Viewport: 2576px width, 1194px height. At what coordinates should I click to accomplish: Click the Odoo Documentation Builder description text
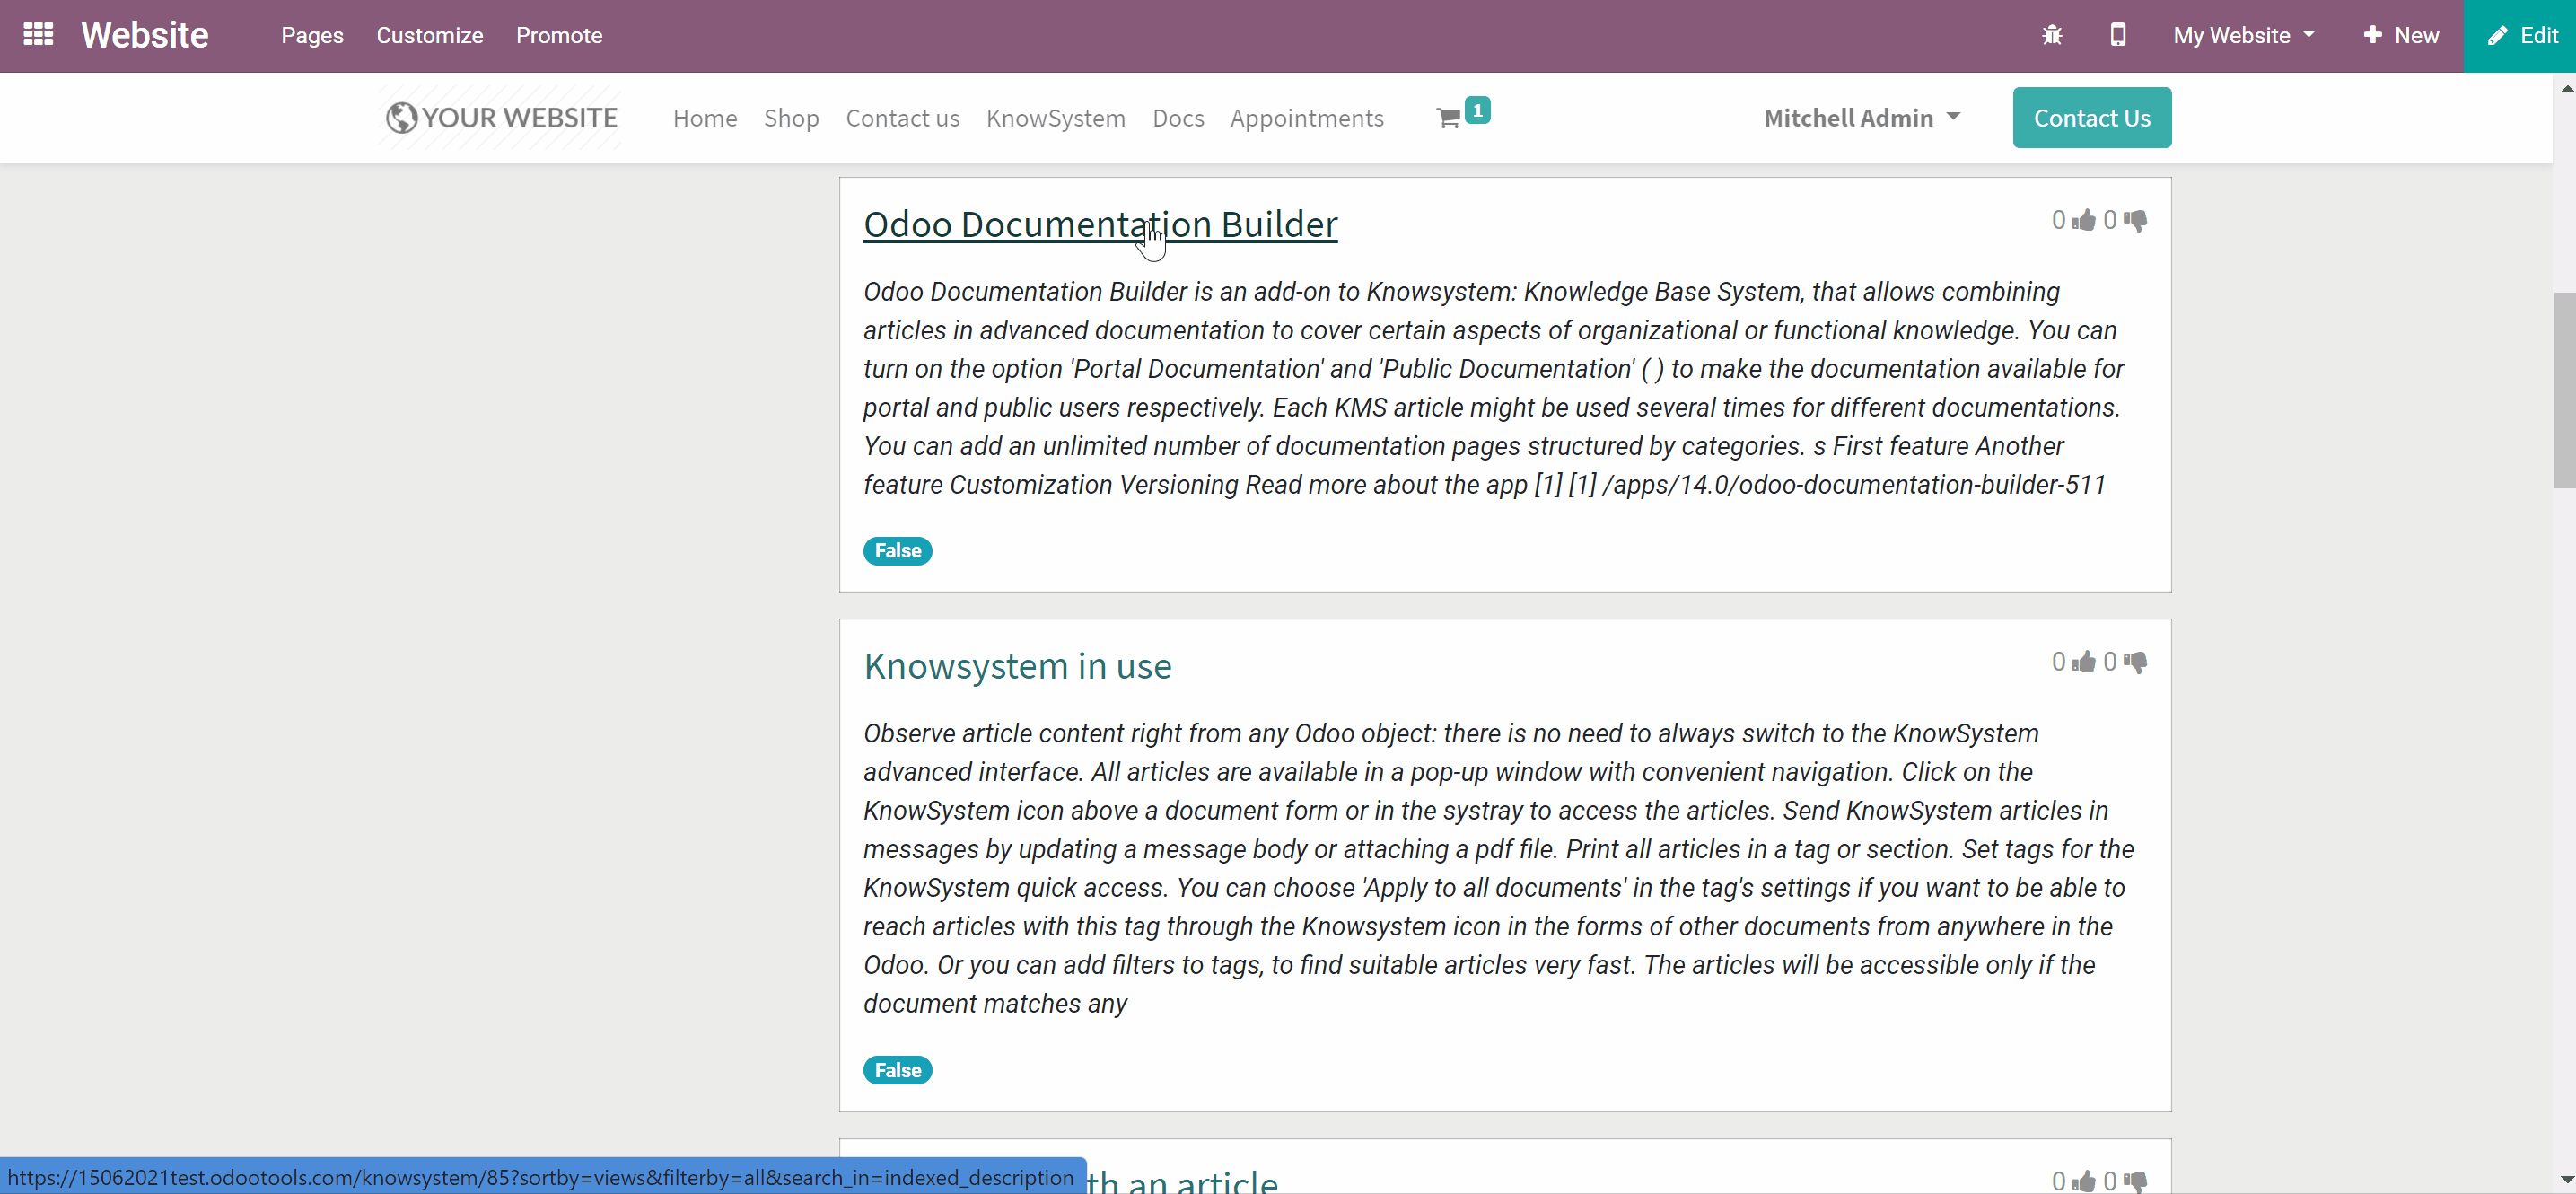1494,388
